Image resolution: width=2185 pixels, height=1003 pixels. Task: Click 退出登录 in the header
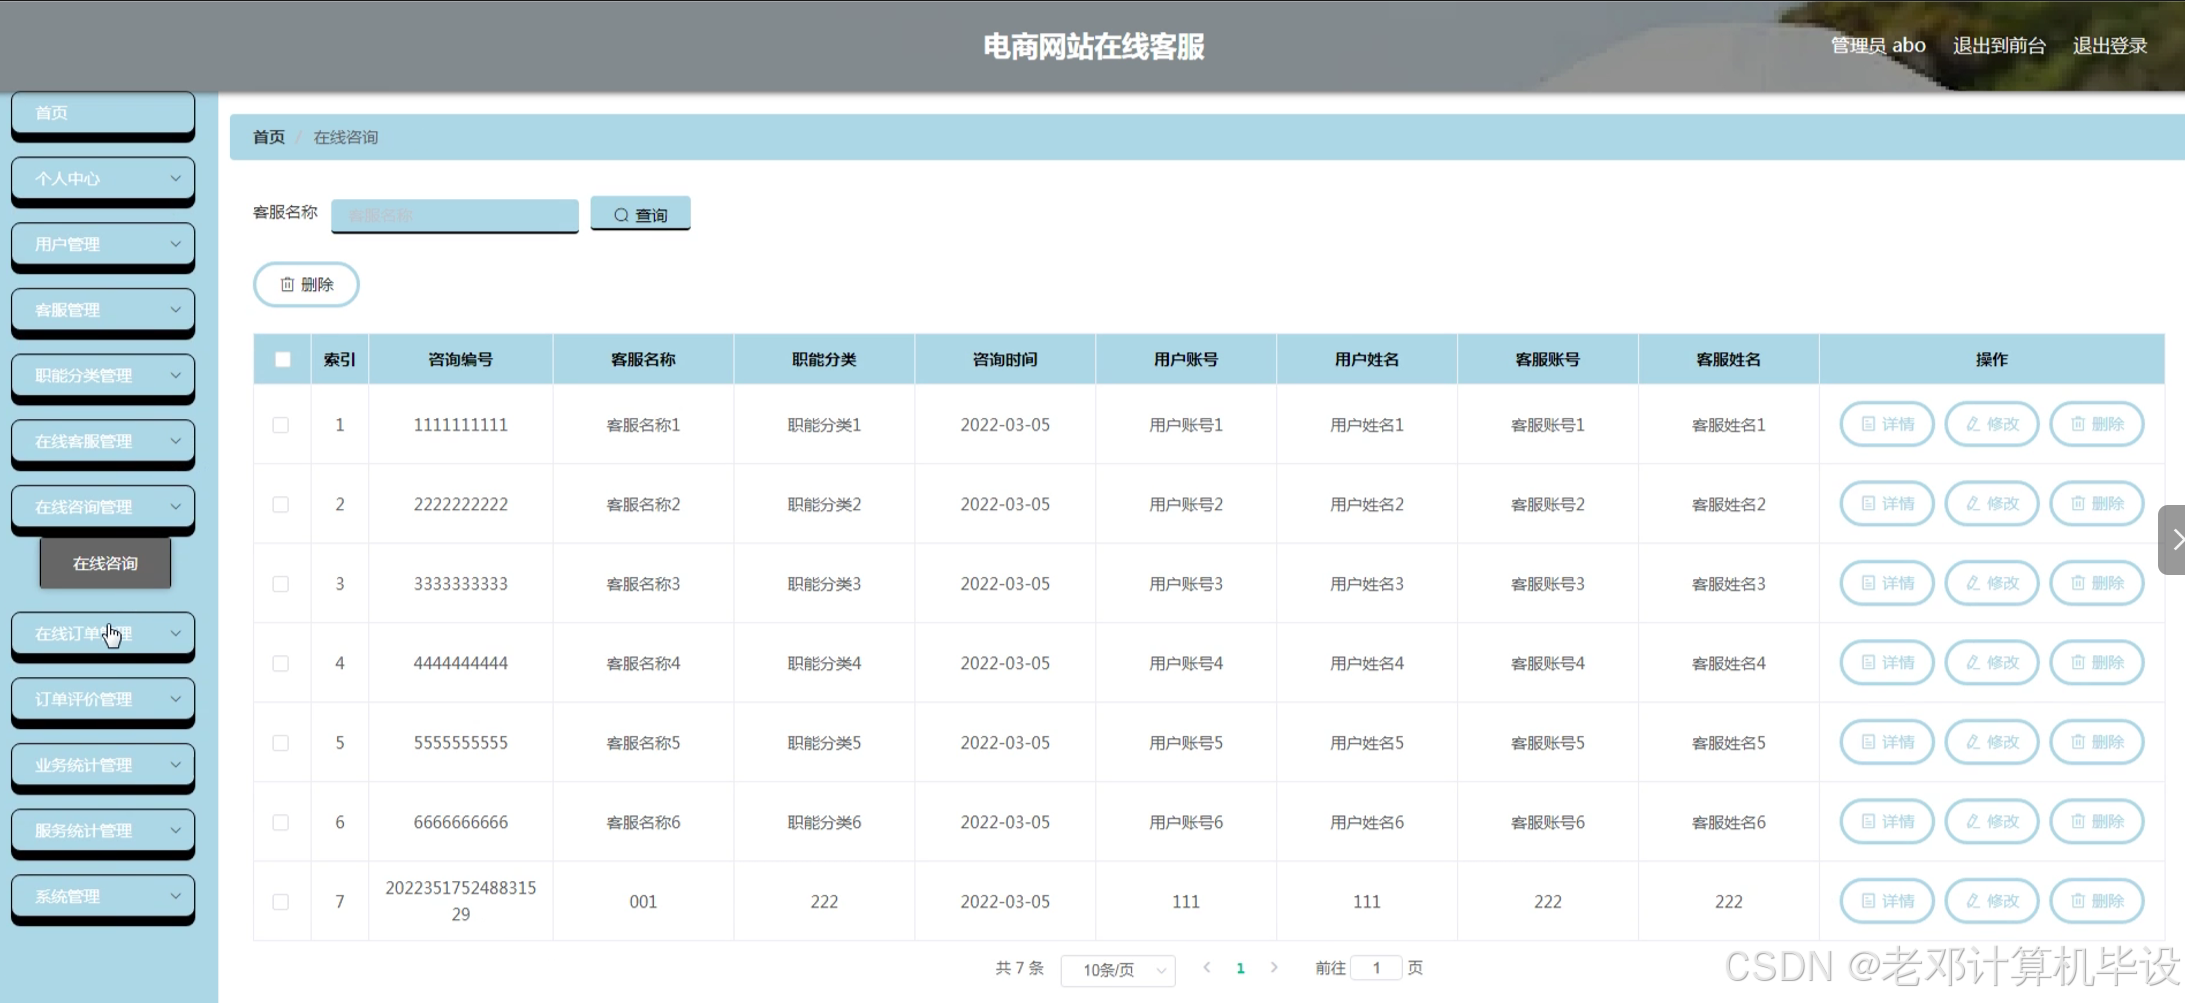click(2110, 45)
